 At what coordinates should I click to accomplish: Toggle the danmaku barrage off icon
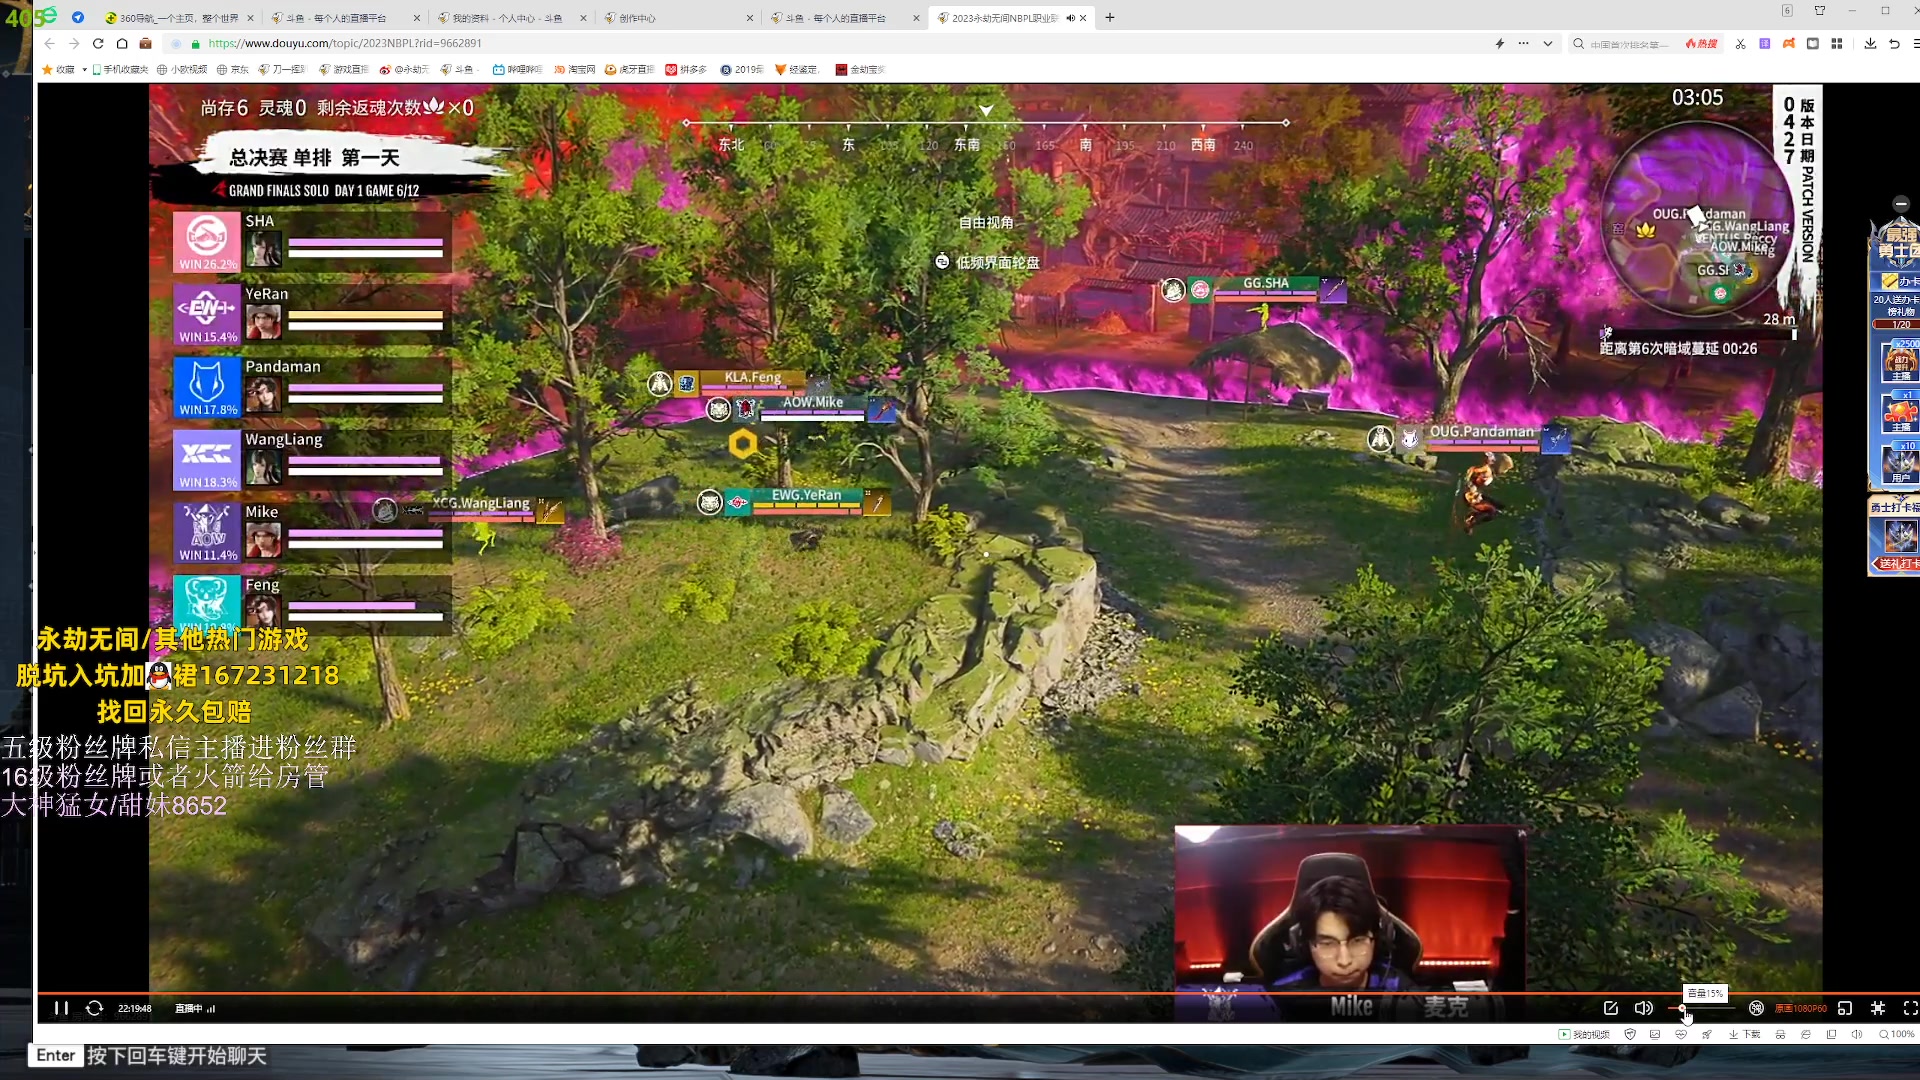(x=1756, y=1008)
